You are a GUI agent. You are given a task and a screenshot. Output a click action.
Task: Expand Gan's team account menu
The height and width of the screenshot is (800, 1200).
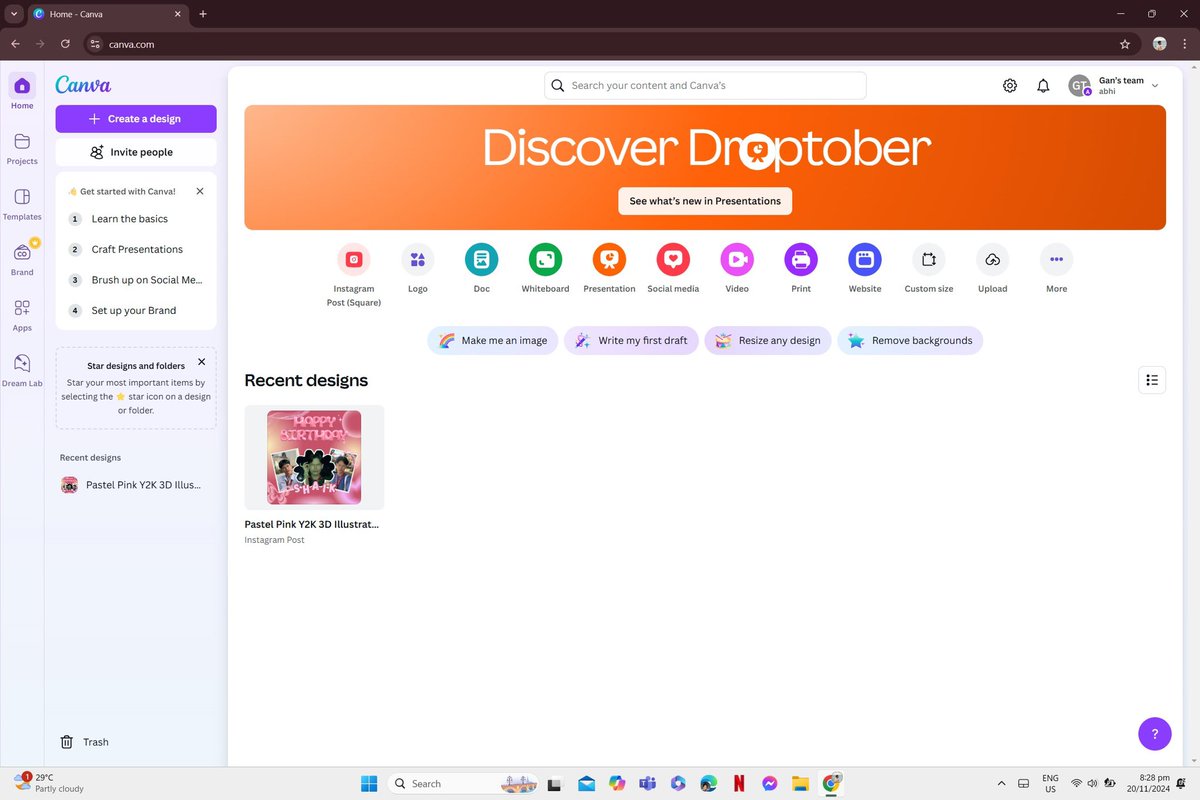(x=1114, y=86)
